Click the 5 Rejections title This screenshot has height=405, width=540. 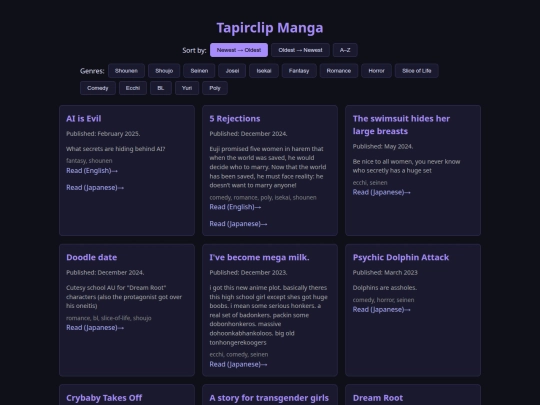(235, 118)
